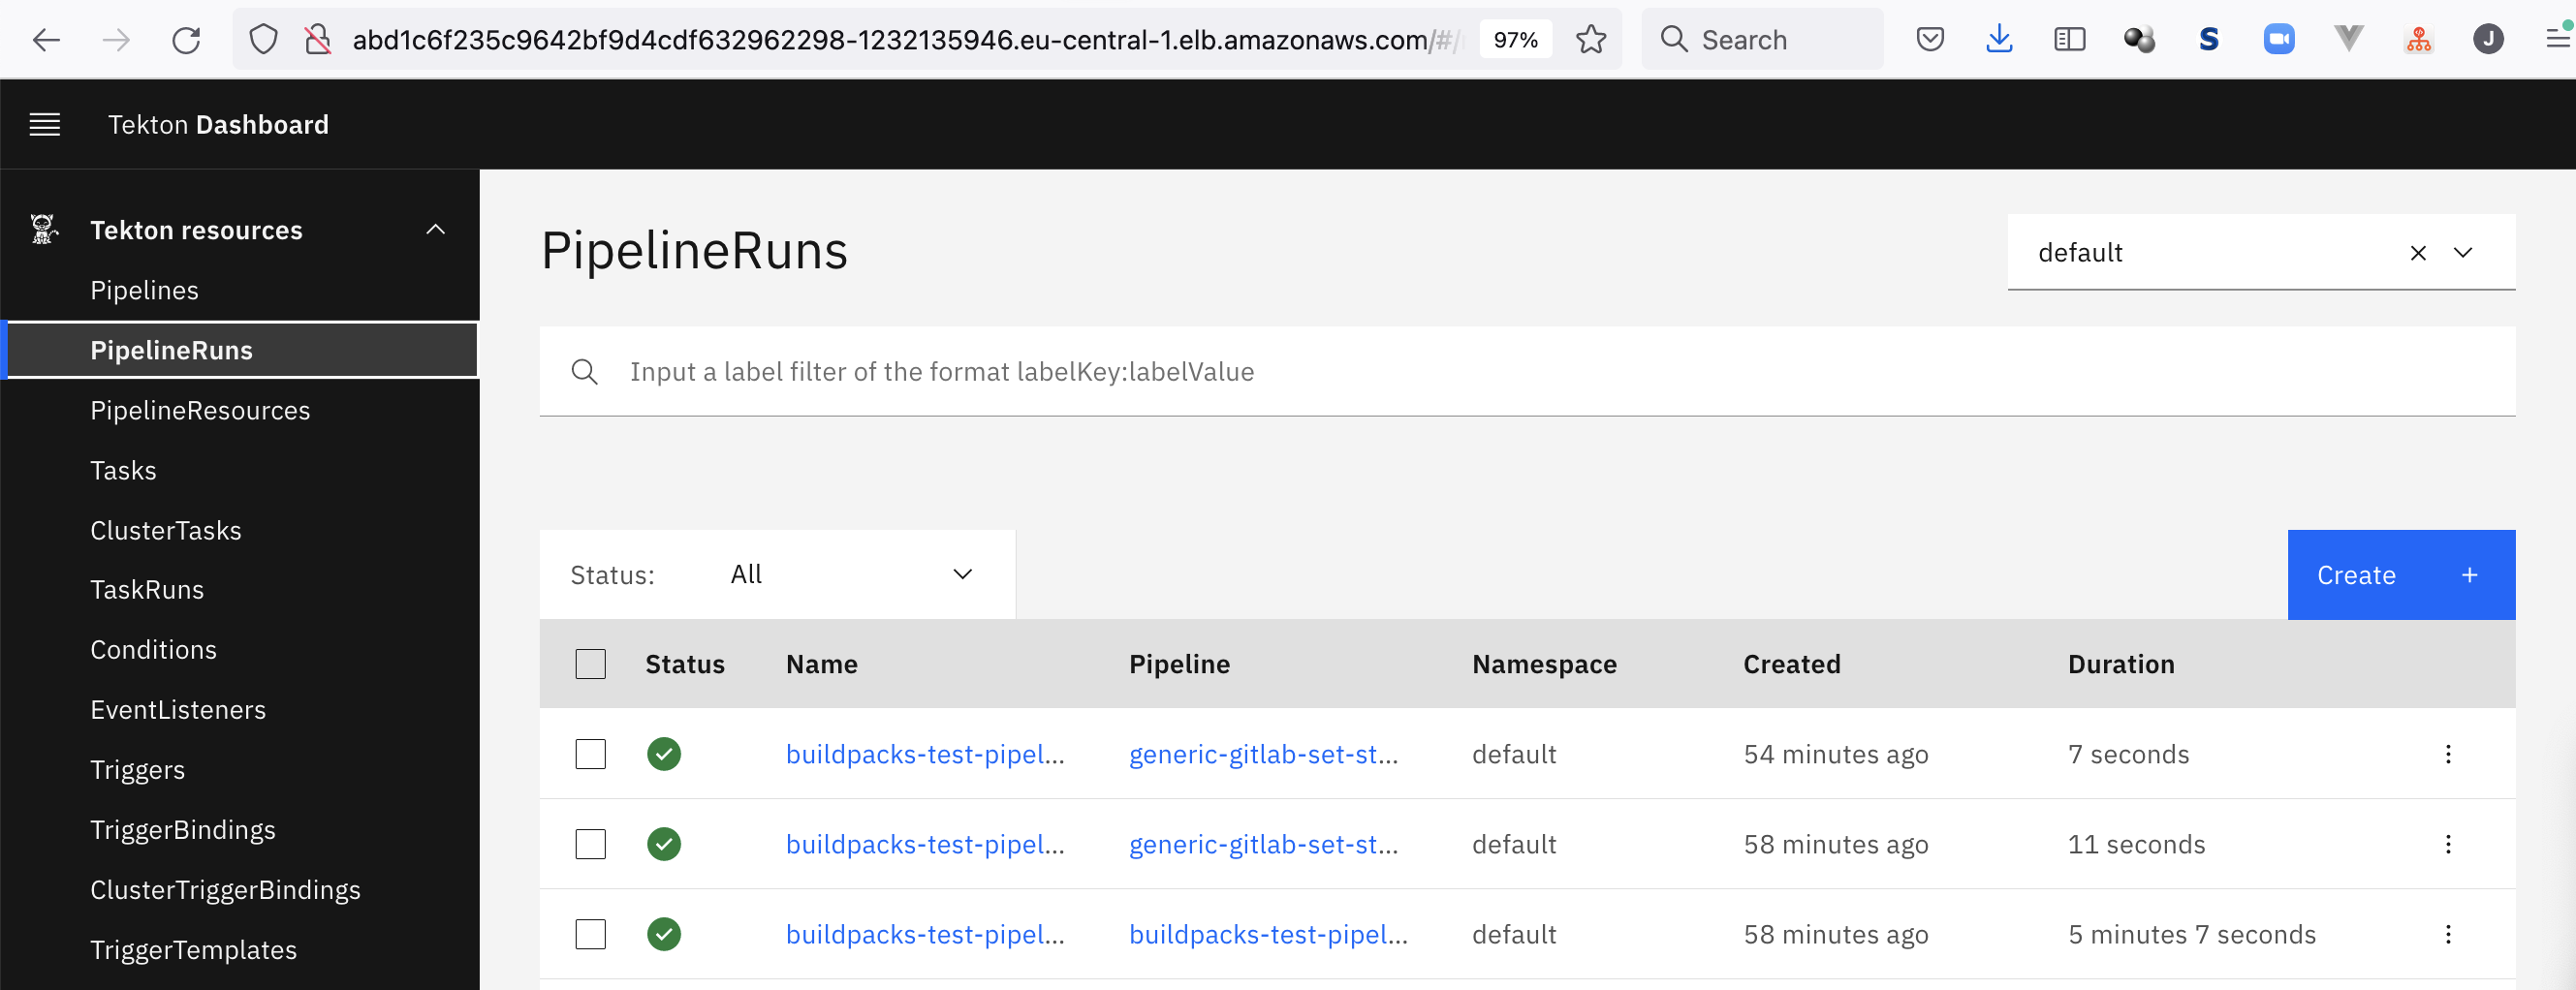
Task: Click the browser forward arrow
Action: [116, 40]
